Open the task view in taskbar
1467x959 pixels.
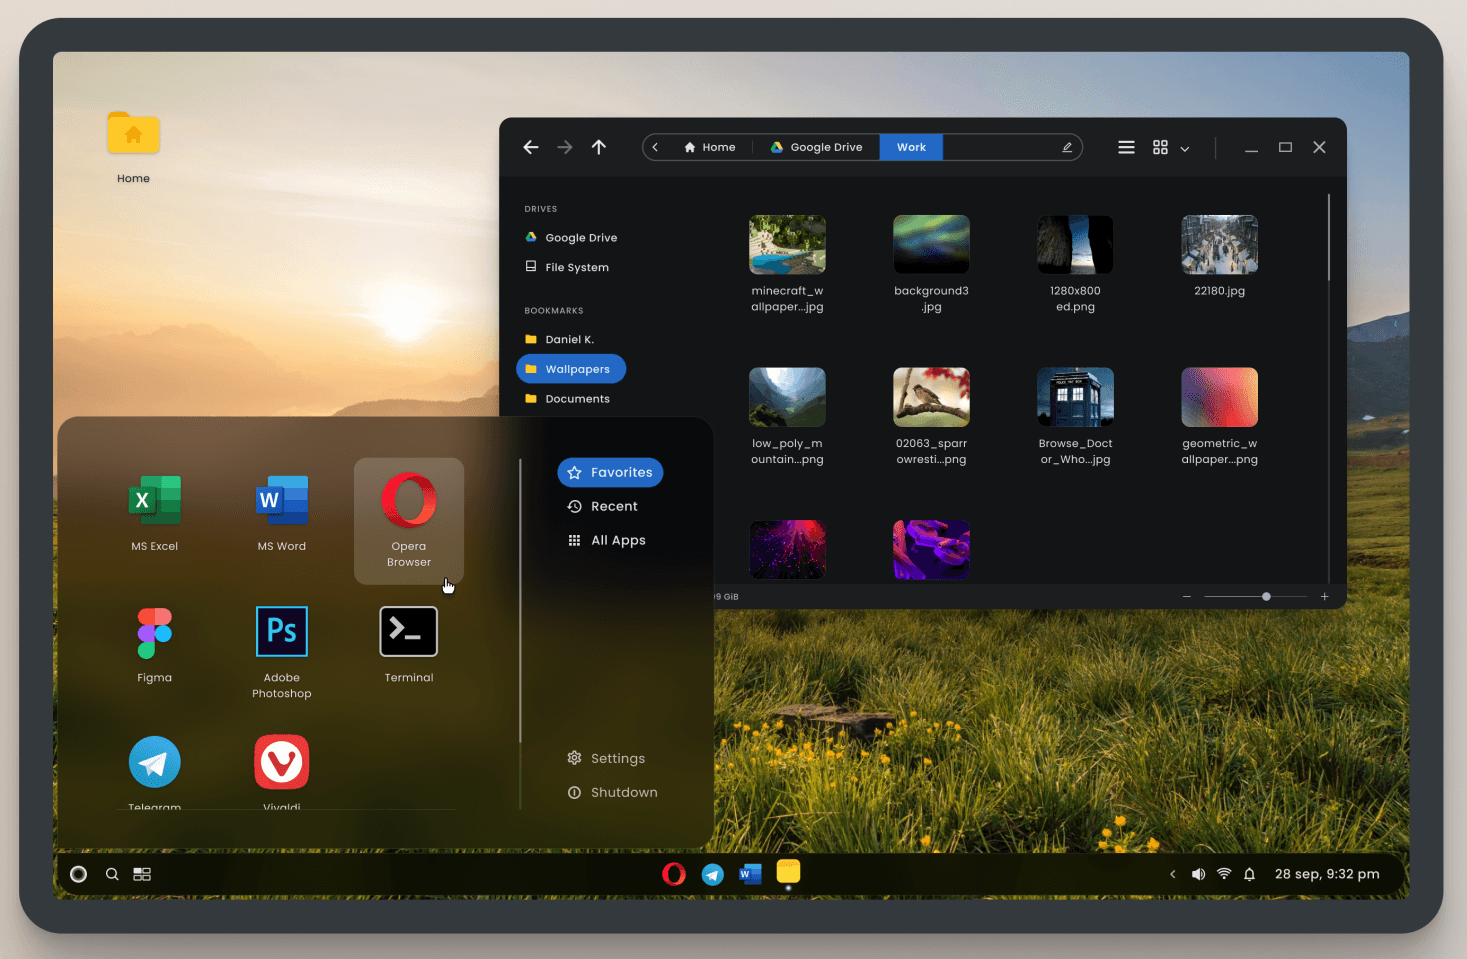pos(142,874)
